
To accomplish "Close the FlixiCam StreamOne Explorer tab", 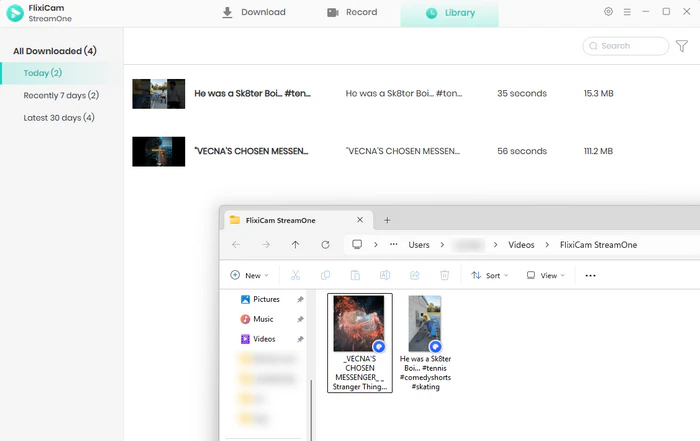I will [x=360, y=220].
